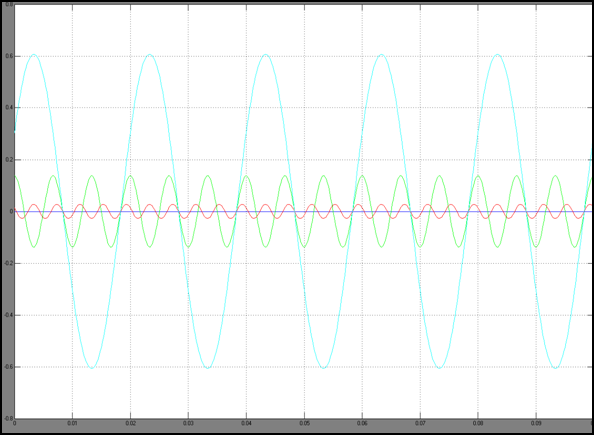Select the 0.06 x-axis tick label
594x435 pixels.
[x=362, y=422]
